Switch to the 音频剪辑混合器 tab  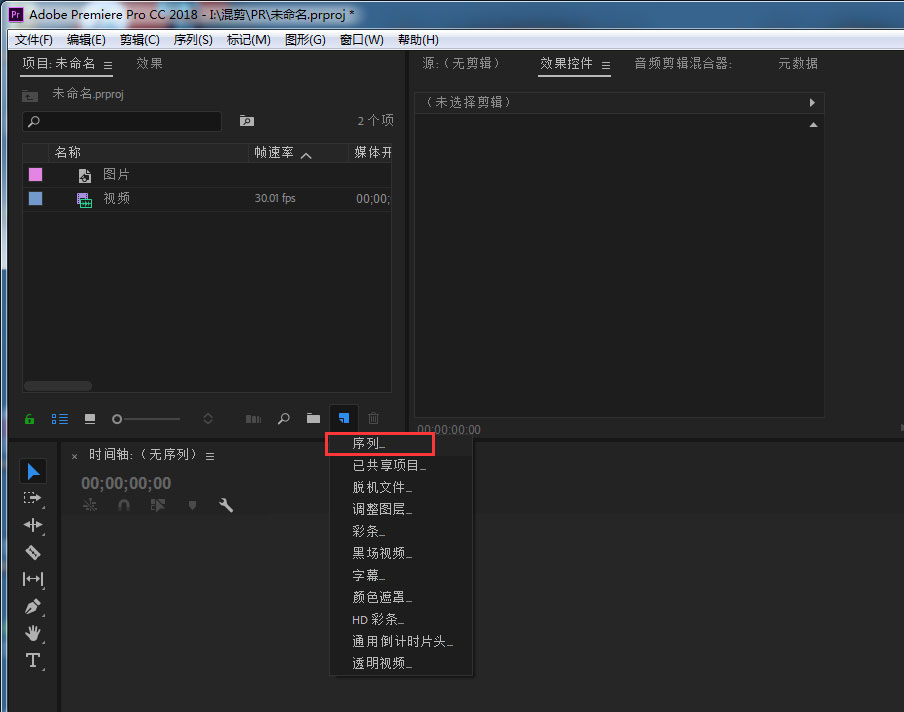(683, 63)
